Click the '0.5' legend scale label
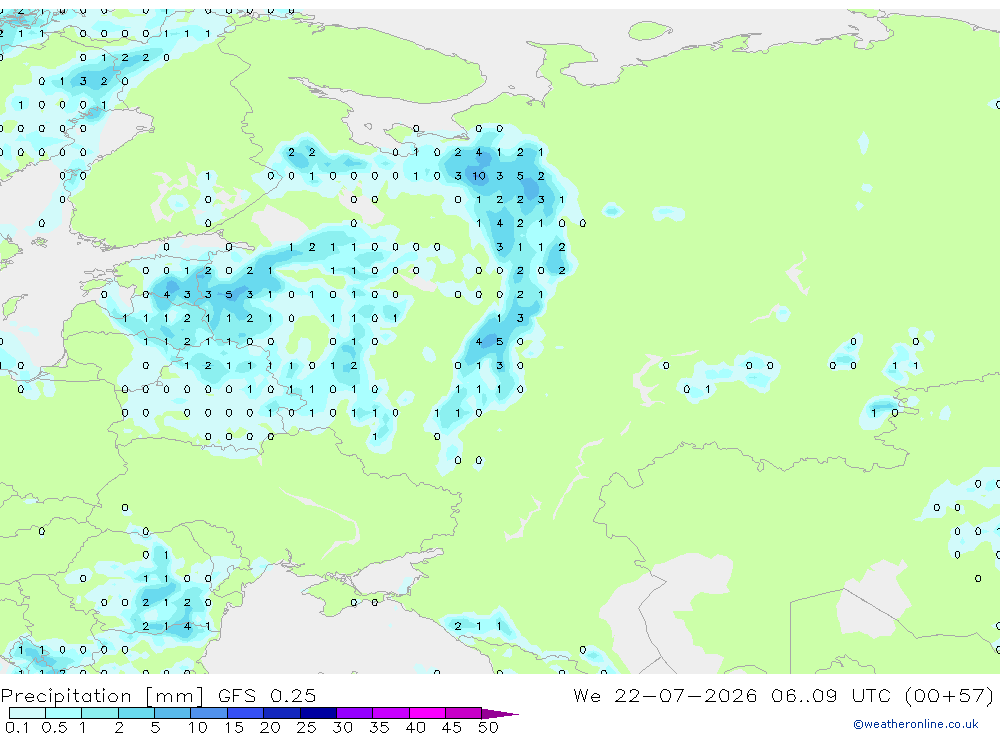Screen dimensions: 1000x733 pyautogui.click(x=54, y=727)
